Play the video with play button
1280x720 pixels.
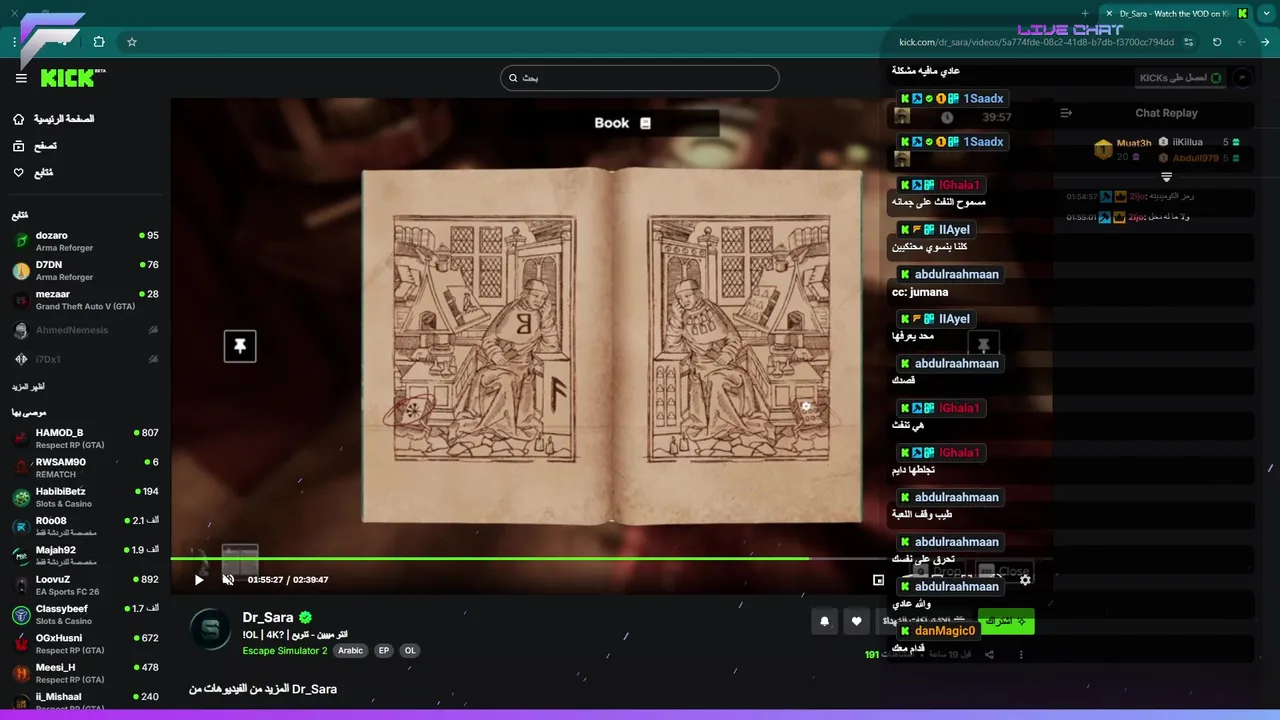pyautogui.click(x=199, y=579)
